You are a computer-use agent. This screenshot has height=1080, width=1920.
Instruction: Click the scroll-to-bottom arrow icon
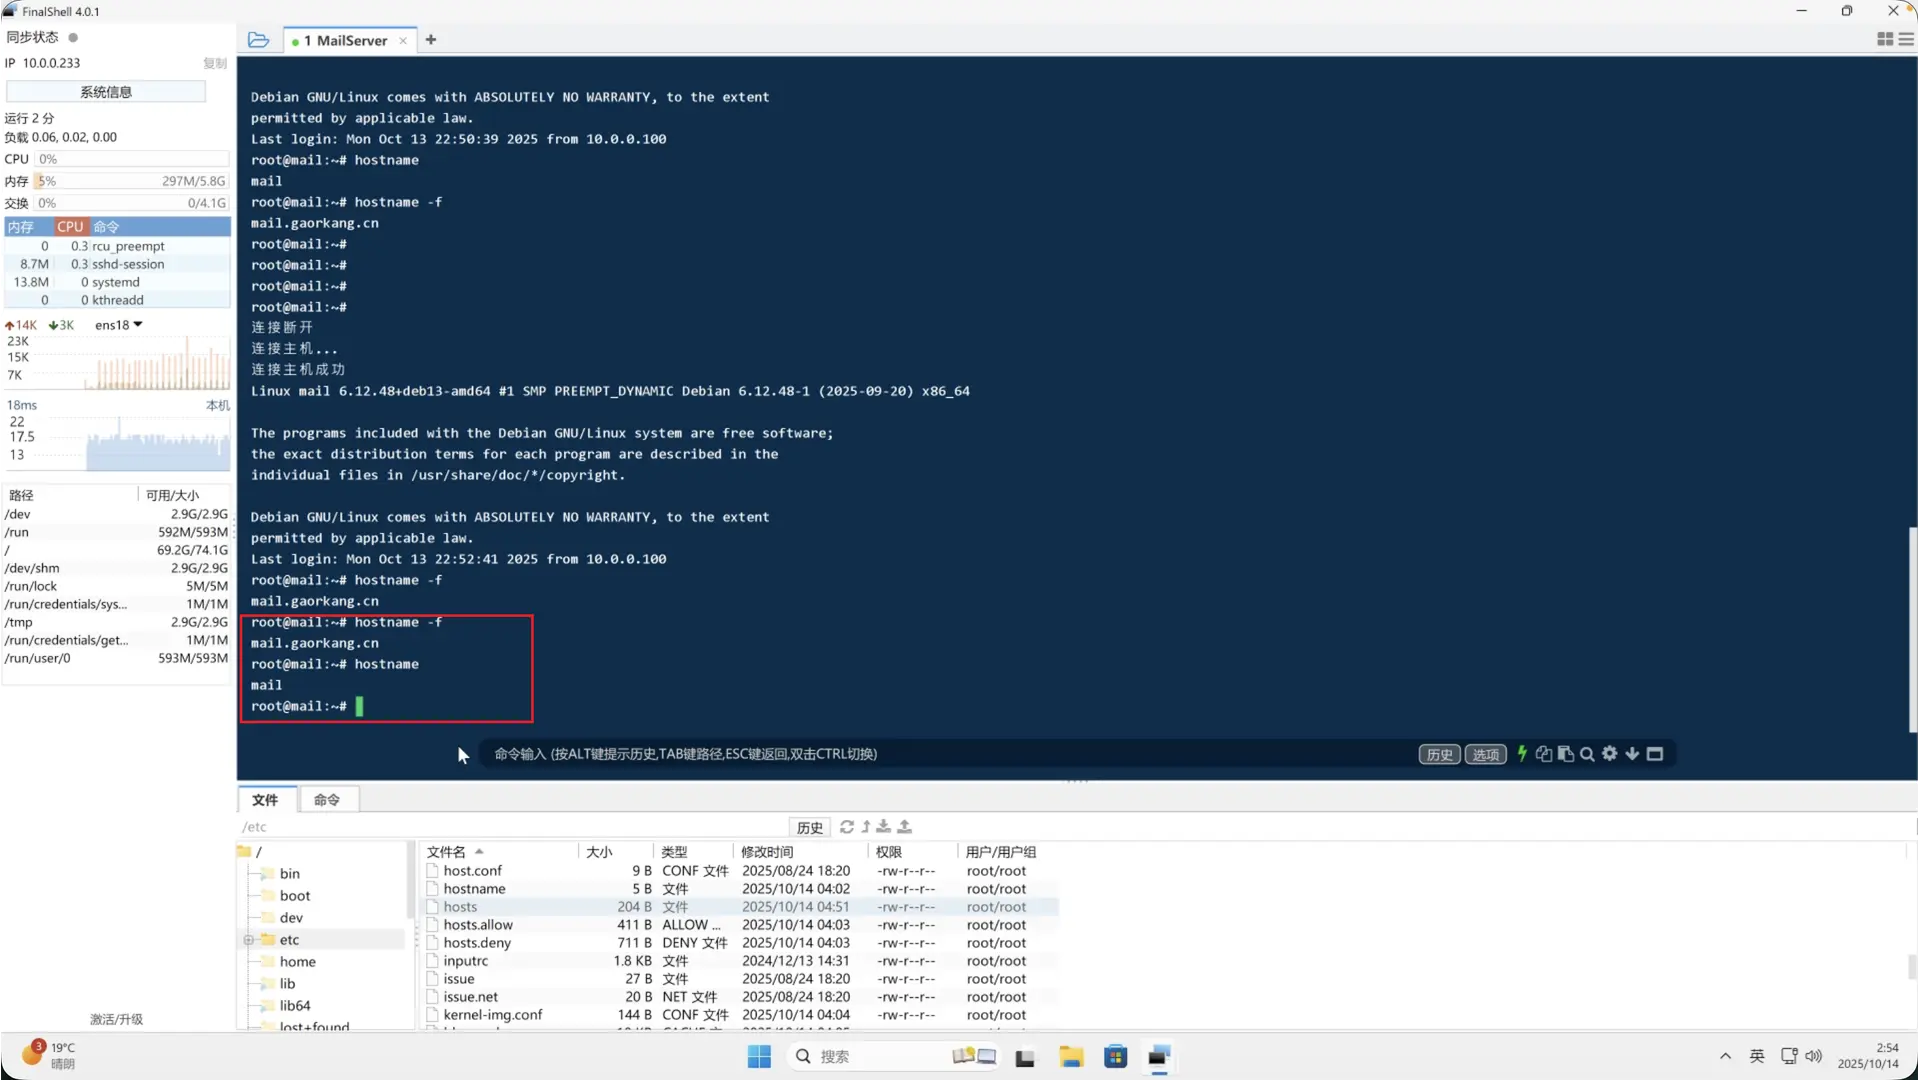pyautogui.click(x=1632, y=754)
